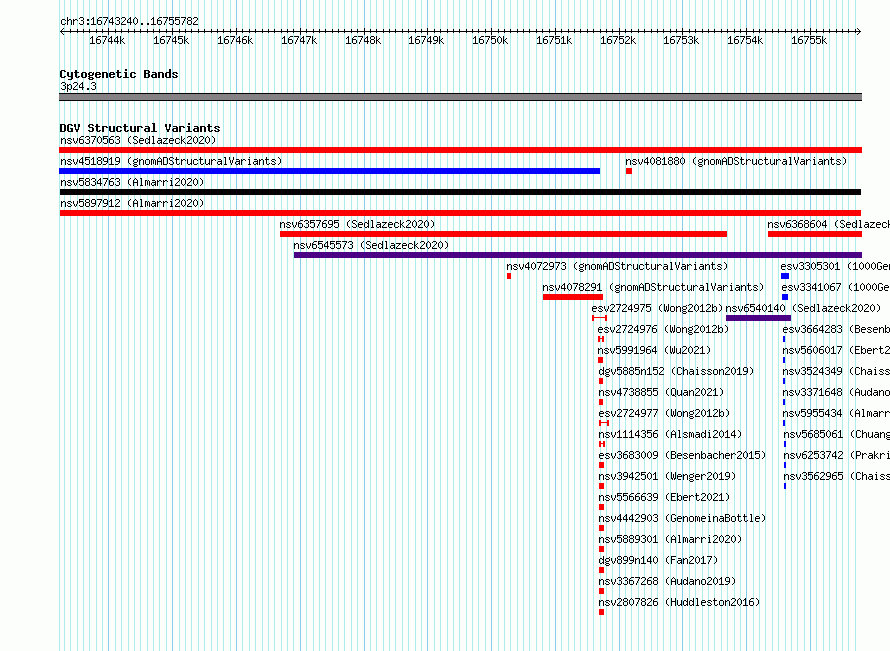Click dgv5885n152 (Chaisson2019) variant
The height and width of the screenshot is (651, 890).
point(676,371)
